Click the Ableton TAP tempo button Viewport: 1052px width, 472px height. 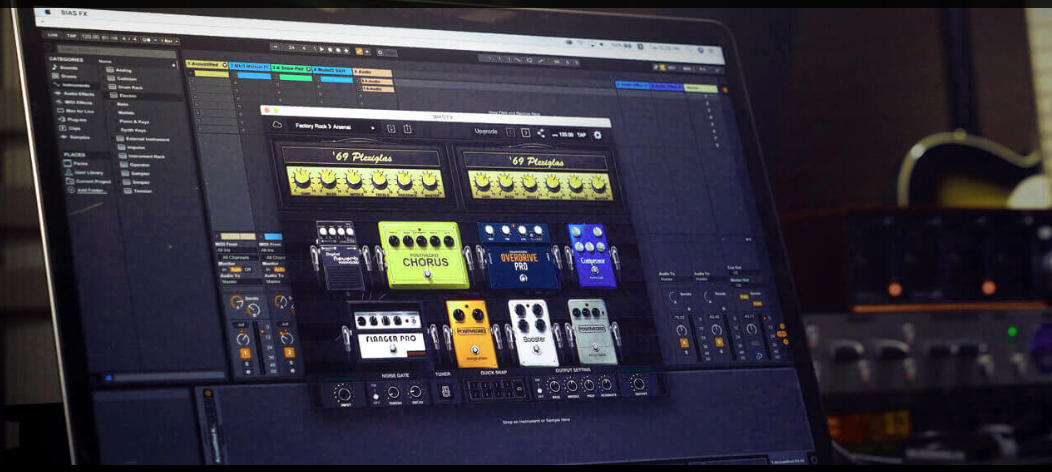70,36
